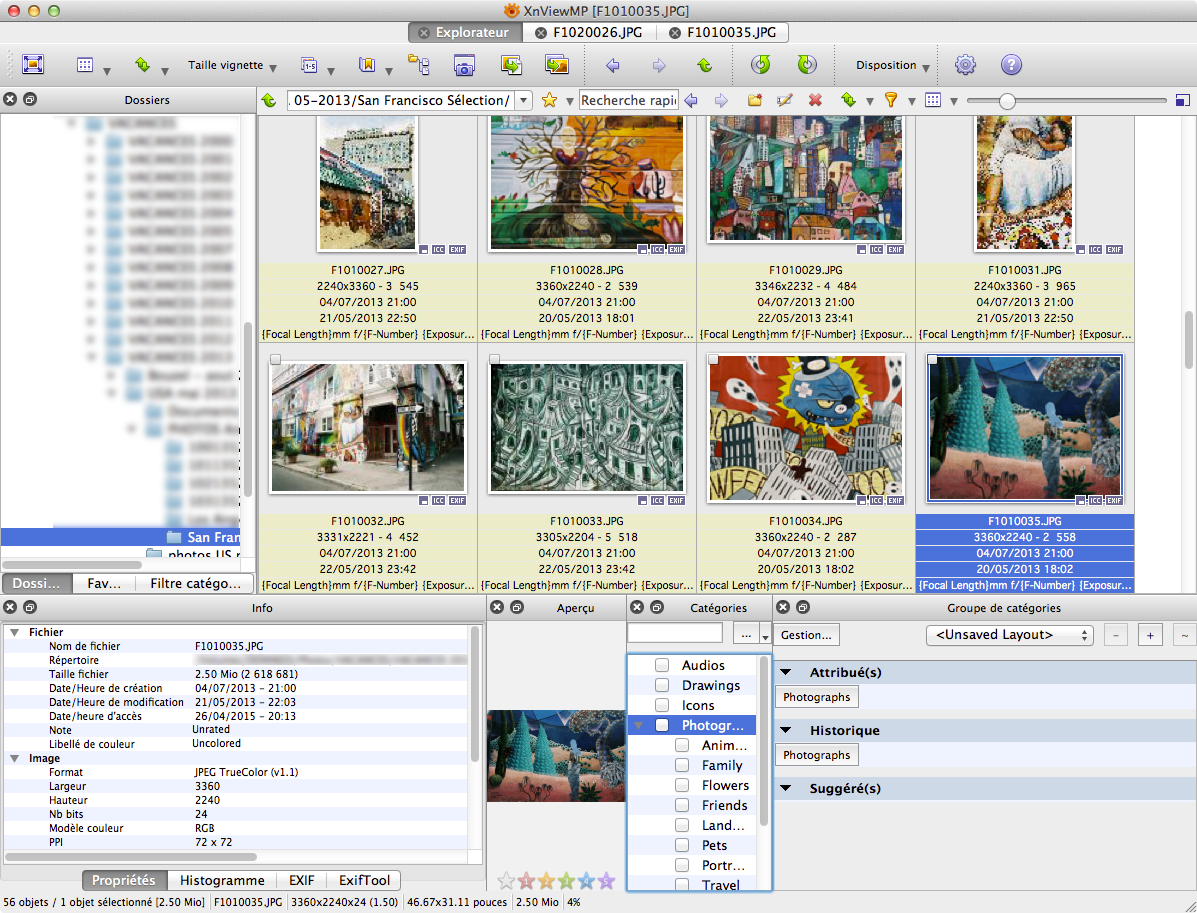Click the plus button in Groupe de catégories
The height and width of the screenshot is (913, 1197).
[1150, 635]
